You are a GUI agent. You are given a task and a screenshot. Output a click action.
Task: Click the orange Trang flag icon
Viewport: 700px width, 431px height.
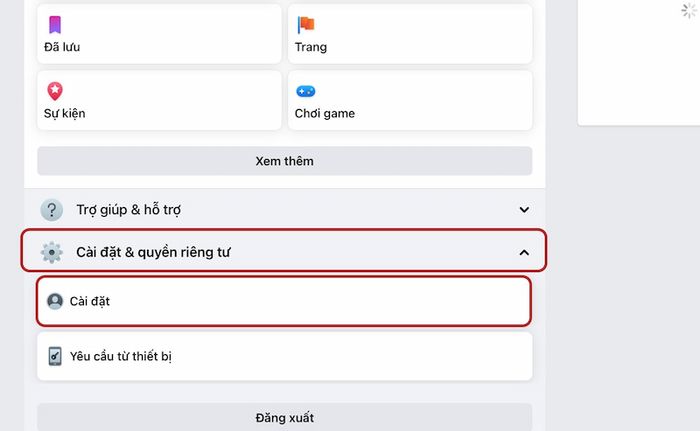tap(306, 25)
